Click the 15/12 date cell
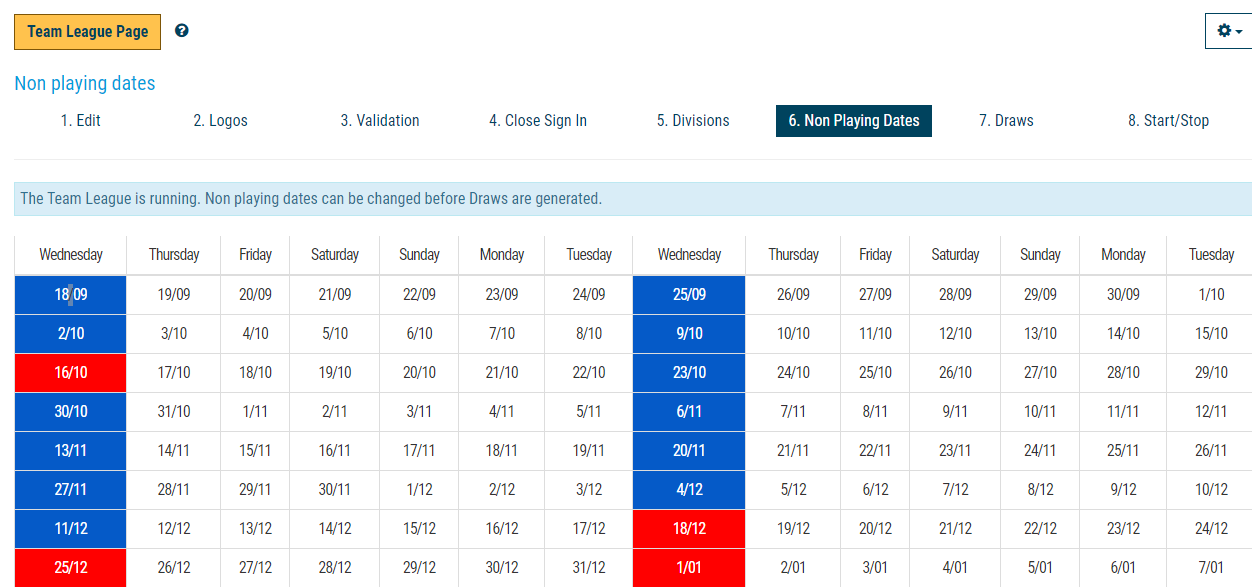Image resolution: width=1252 pixels, height=587 pixels. [419, 529]
